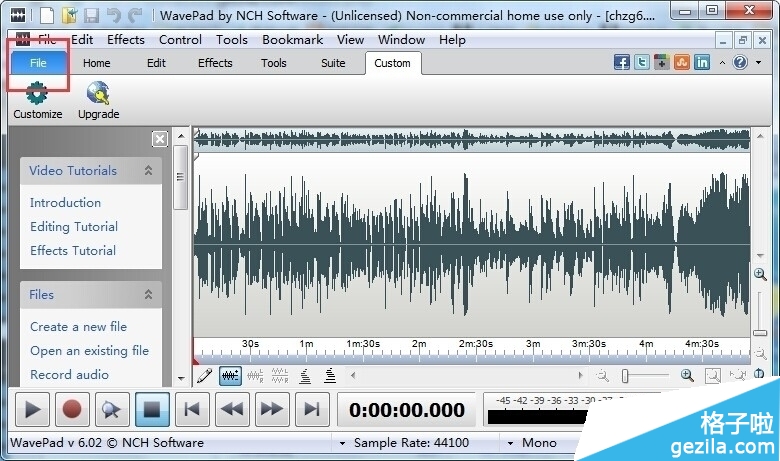Image resolution: width=780 pixels, height=461 pixels.
Task: Collapse the Files section in sidebar
Action: (148, 294)
